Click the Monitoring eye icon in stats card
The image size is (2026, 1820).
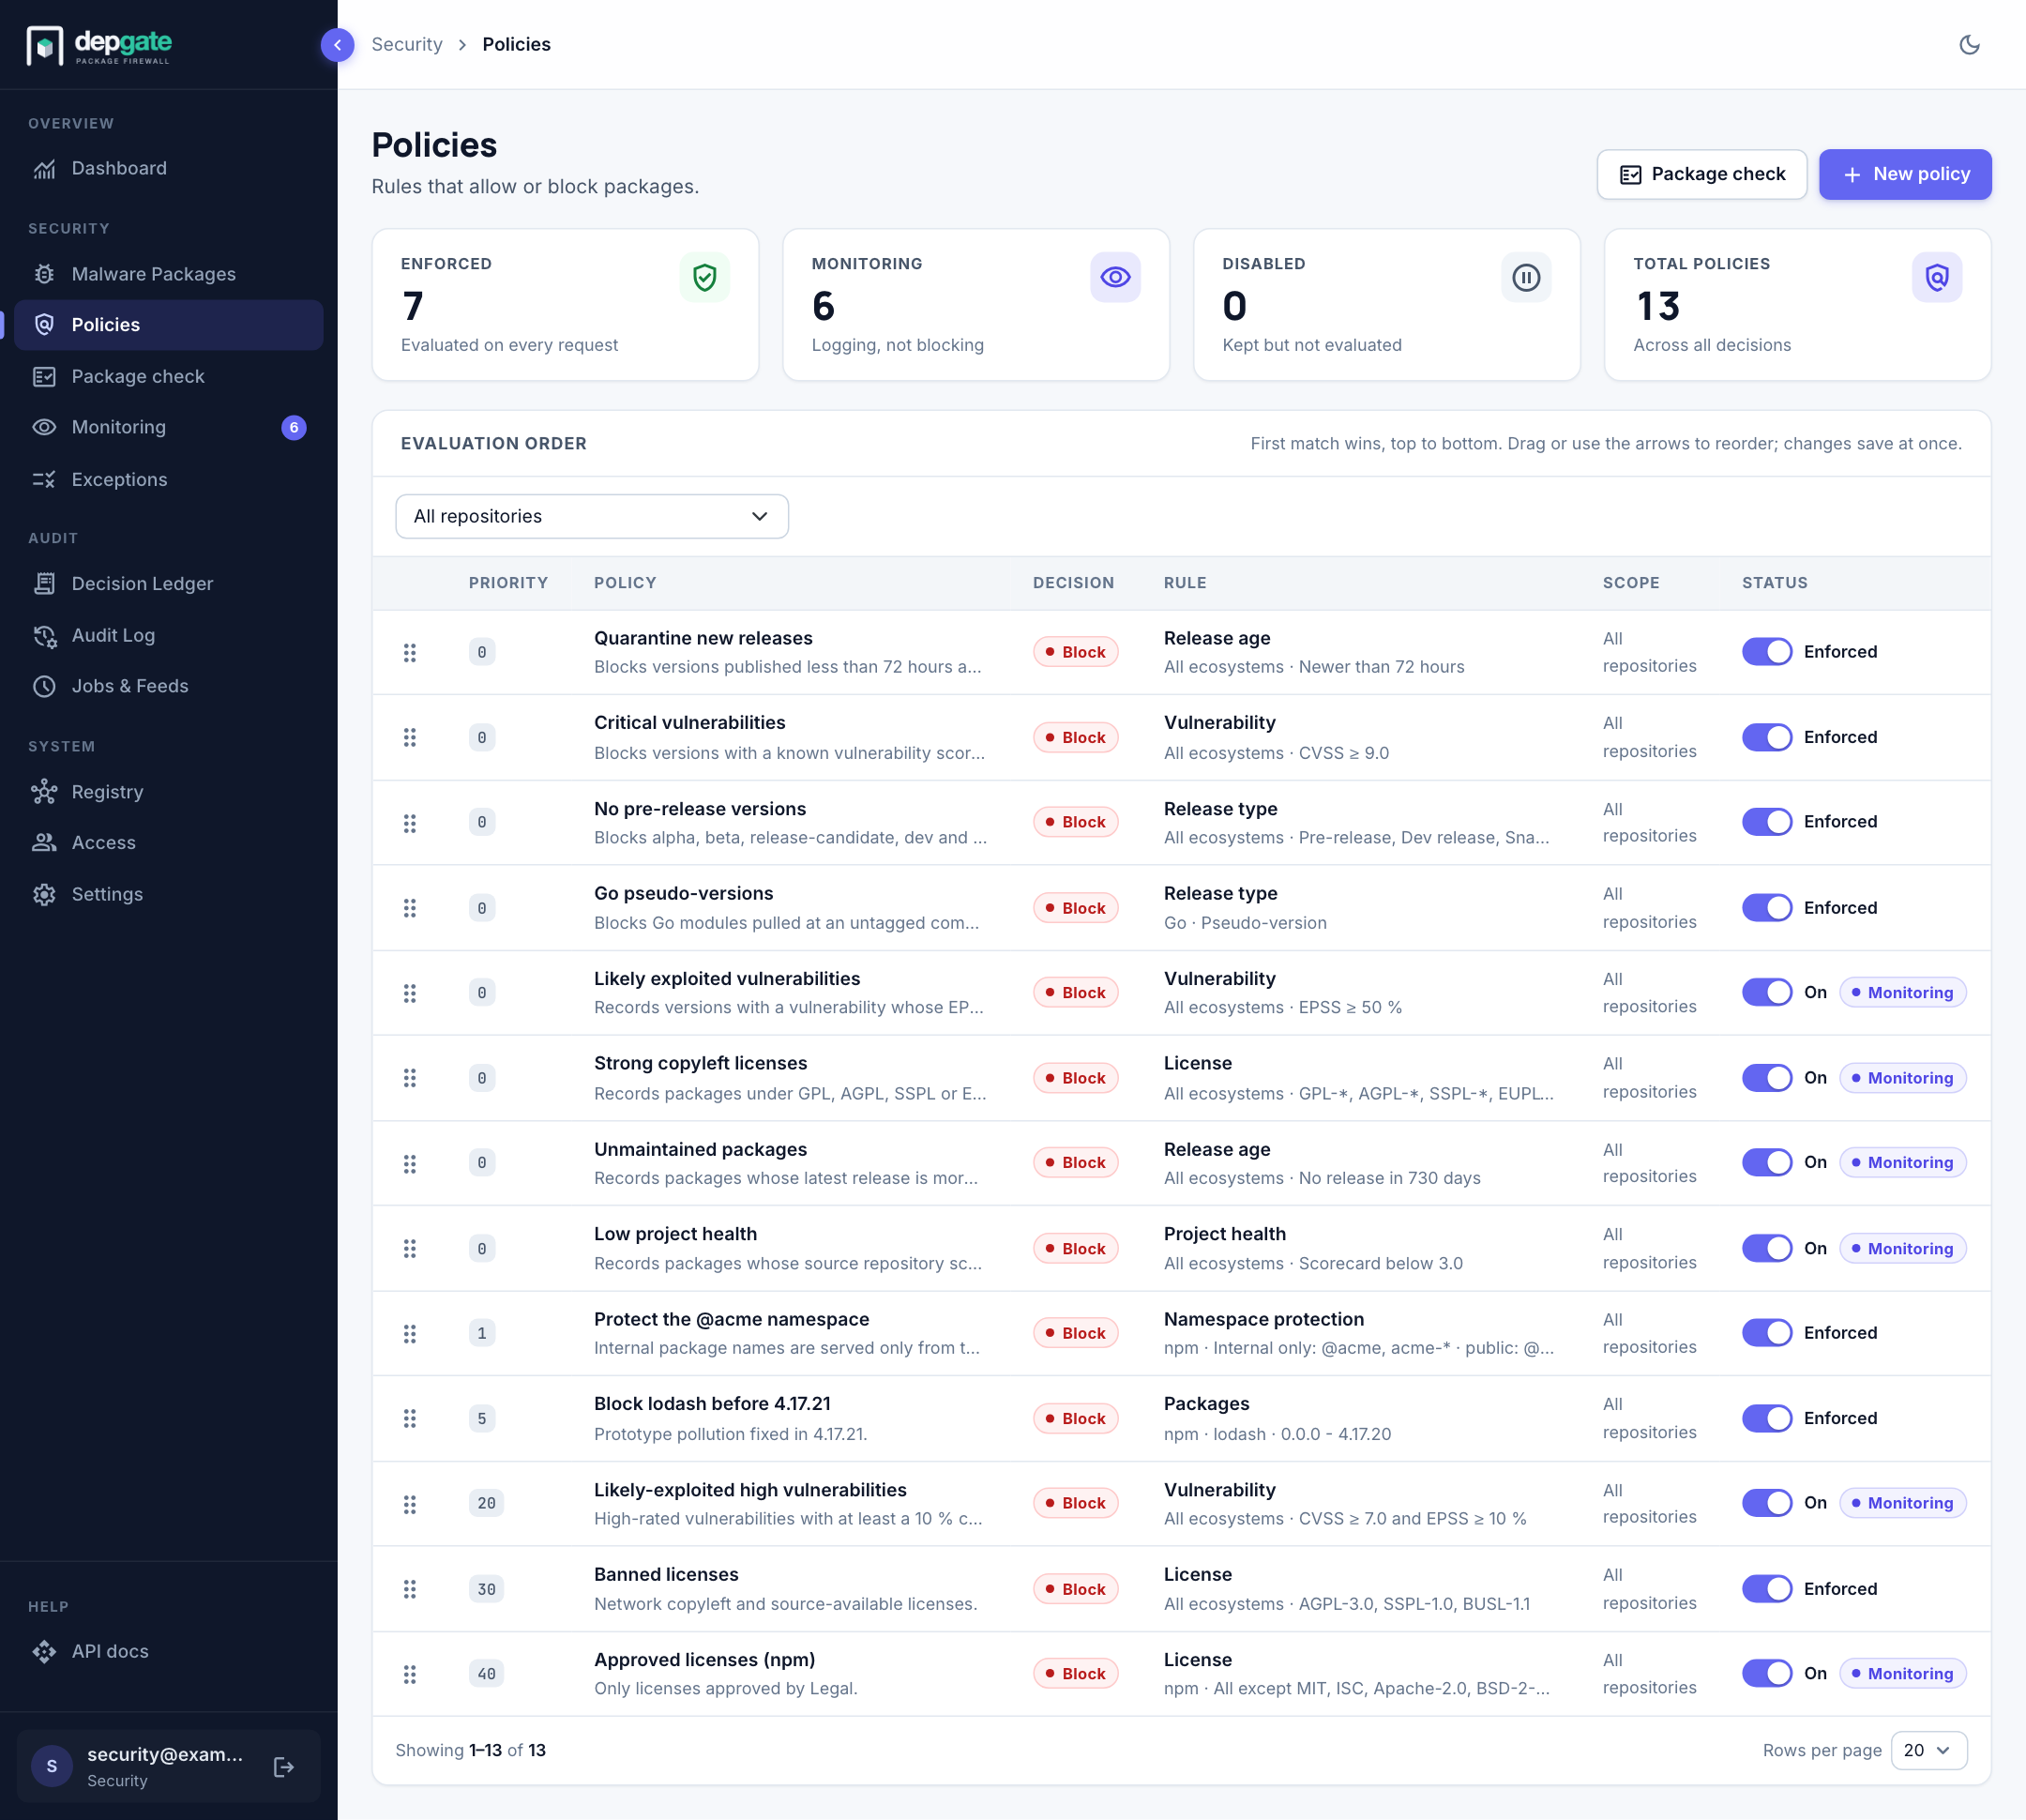(x=1115, y=277)
